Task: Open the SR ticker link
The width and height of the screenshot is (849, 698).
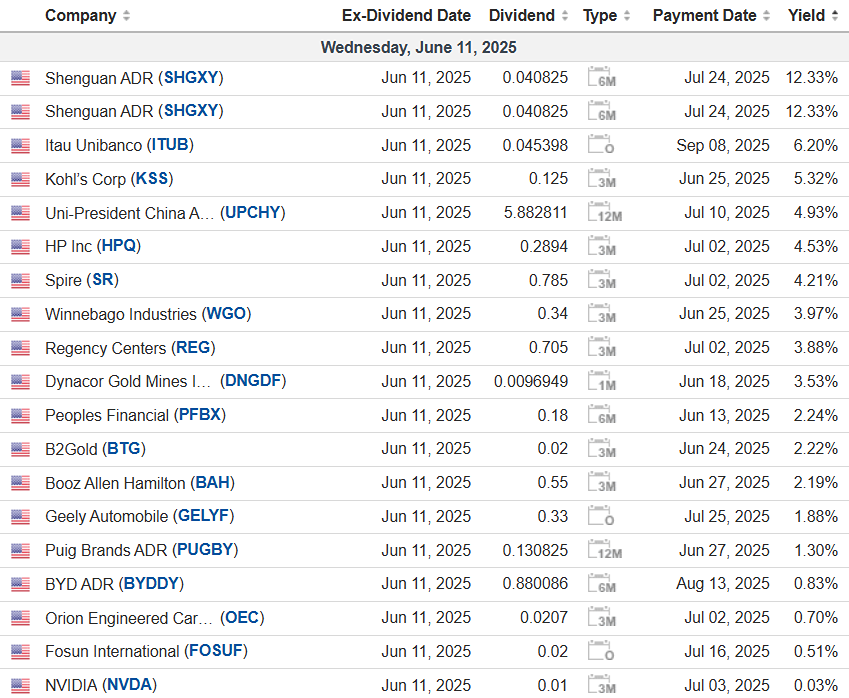Action: tap(102, 280)
